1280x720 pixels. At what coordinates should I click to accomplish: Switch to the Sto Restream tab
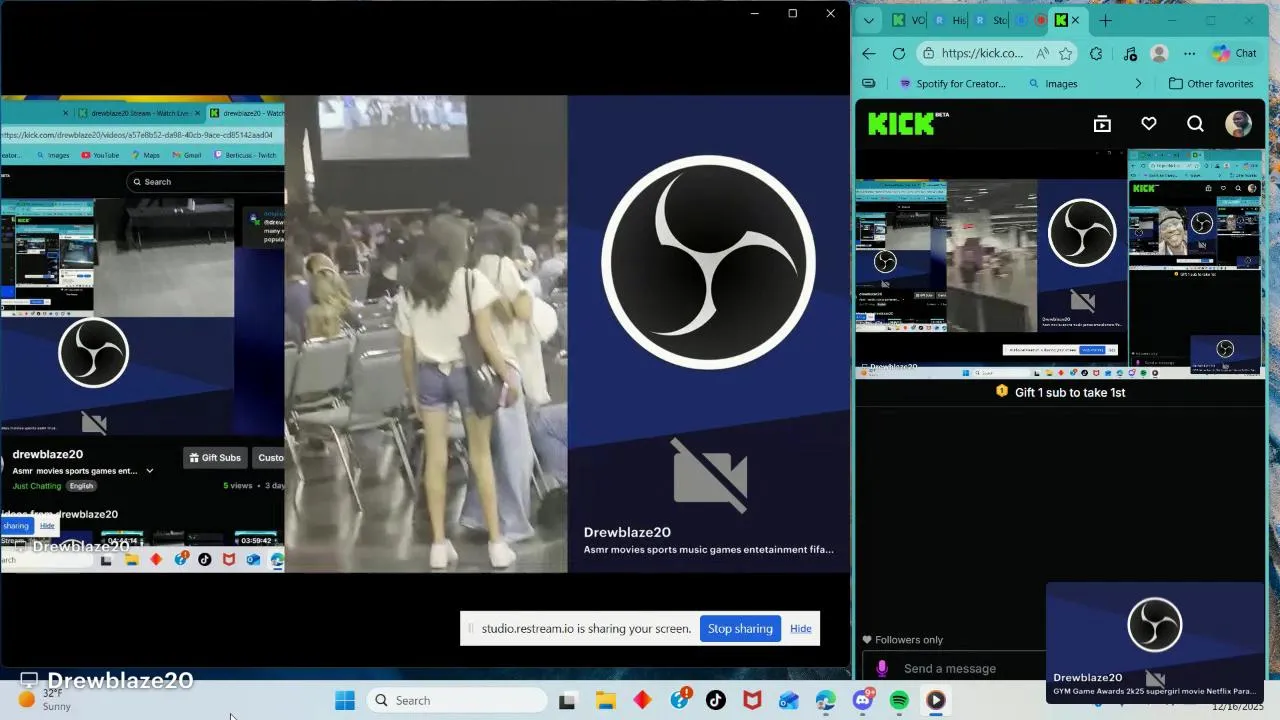click(991, 20)
